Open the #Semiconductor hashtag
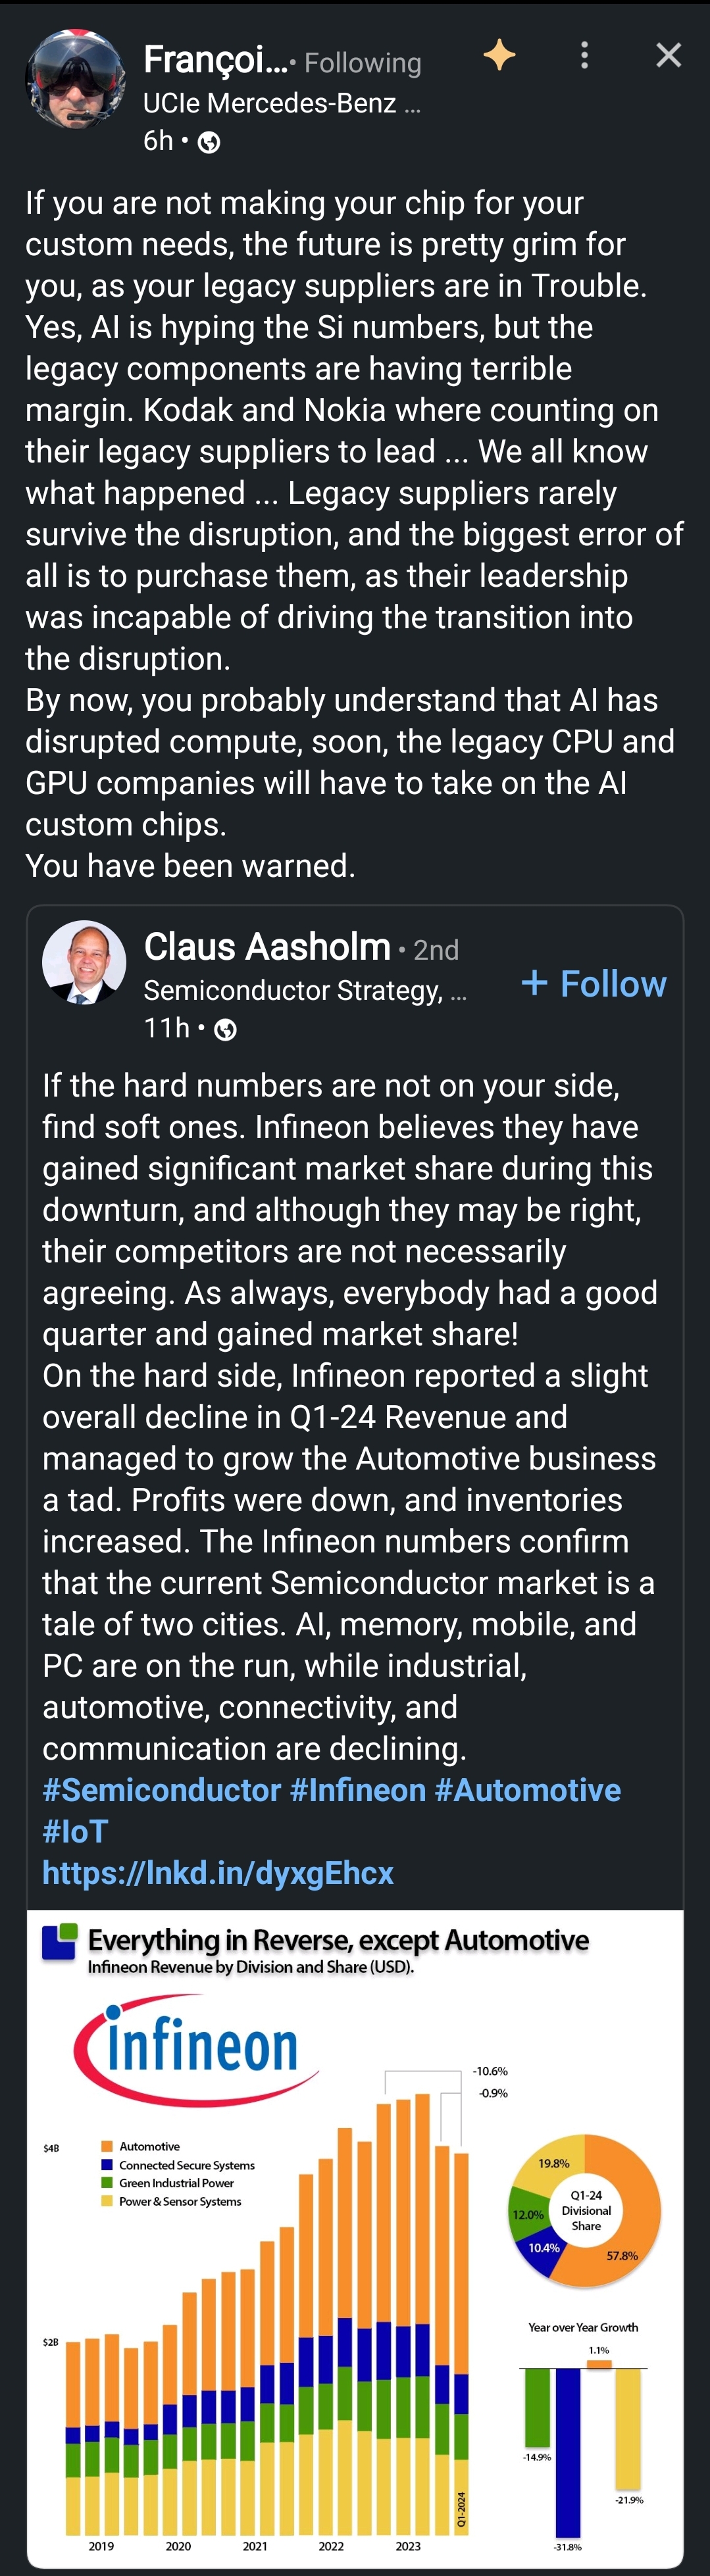 162,1790
